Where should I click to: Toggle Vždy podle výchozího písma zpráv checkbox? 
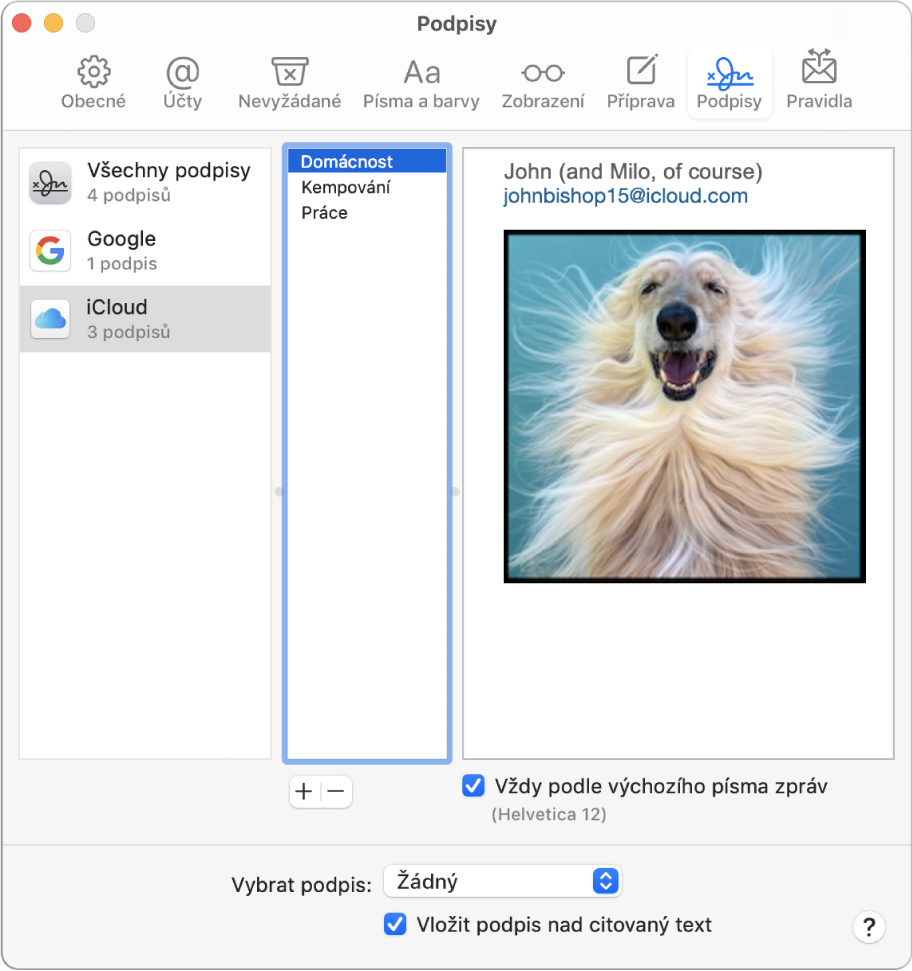[474, 786]
